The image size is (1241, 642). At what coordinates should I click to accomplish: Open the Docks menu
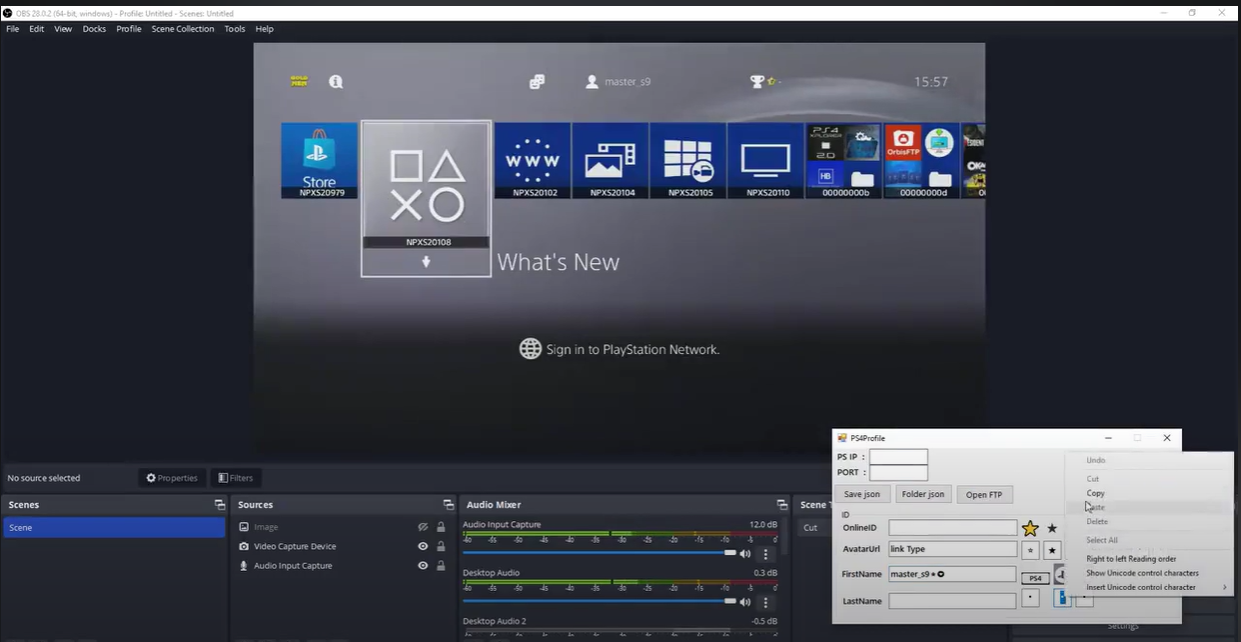click(94, 29)
